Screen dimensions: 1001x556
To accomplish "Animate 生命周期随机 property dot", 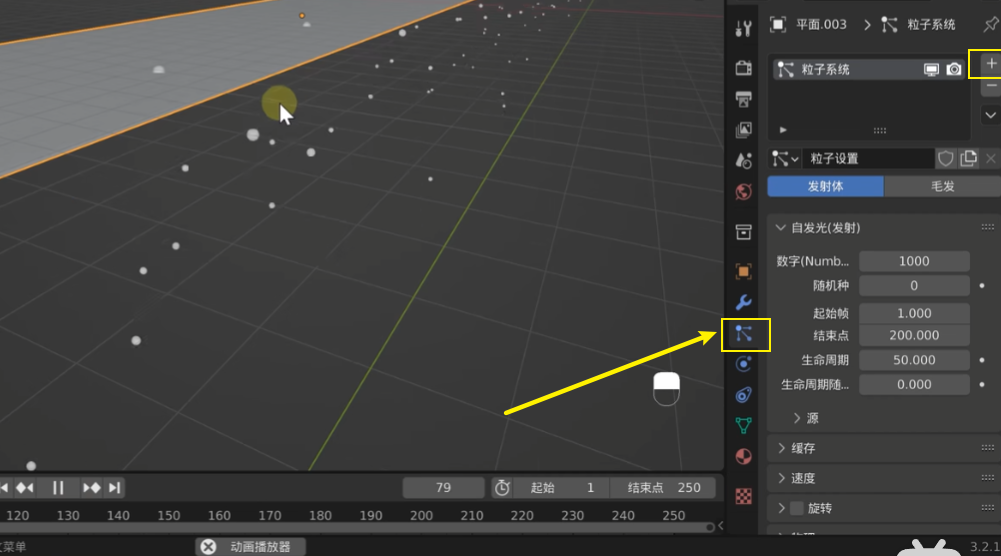I will [x=982, y=384].
